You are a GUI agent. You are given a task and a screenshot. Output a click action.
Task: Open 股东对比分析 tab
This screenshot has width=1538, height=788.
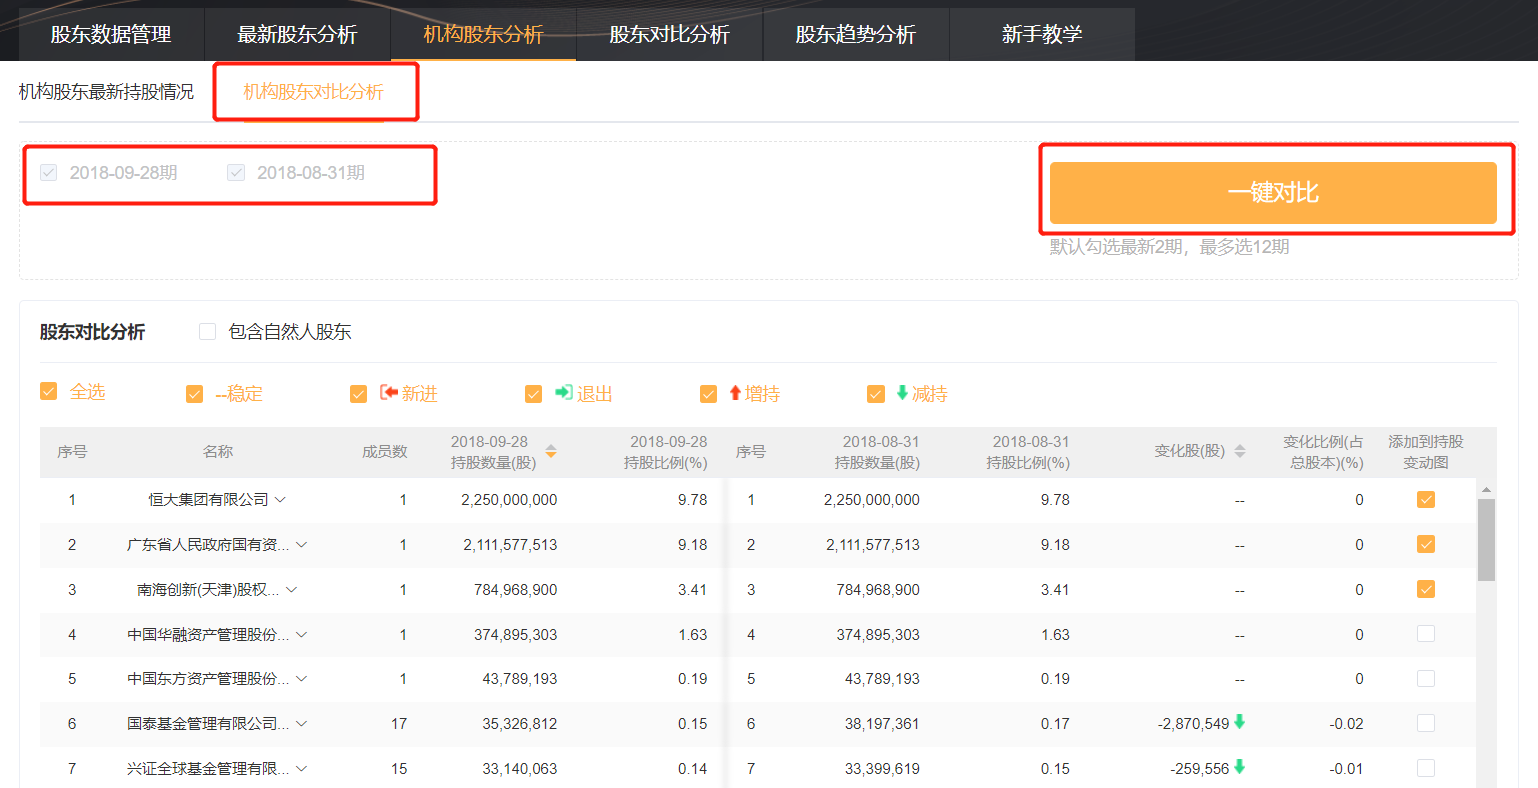(669, 34)
